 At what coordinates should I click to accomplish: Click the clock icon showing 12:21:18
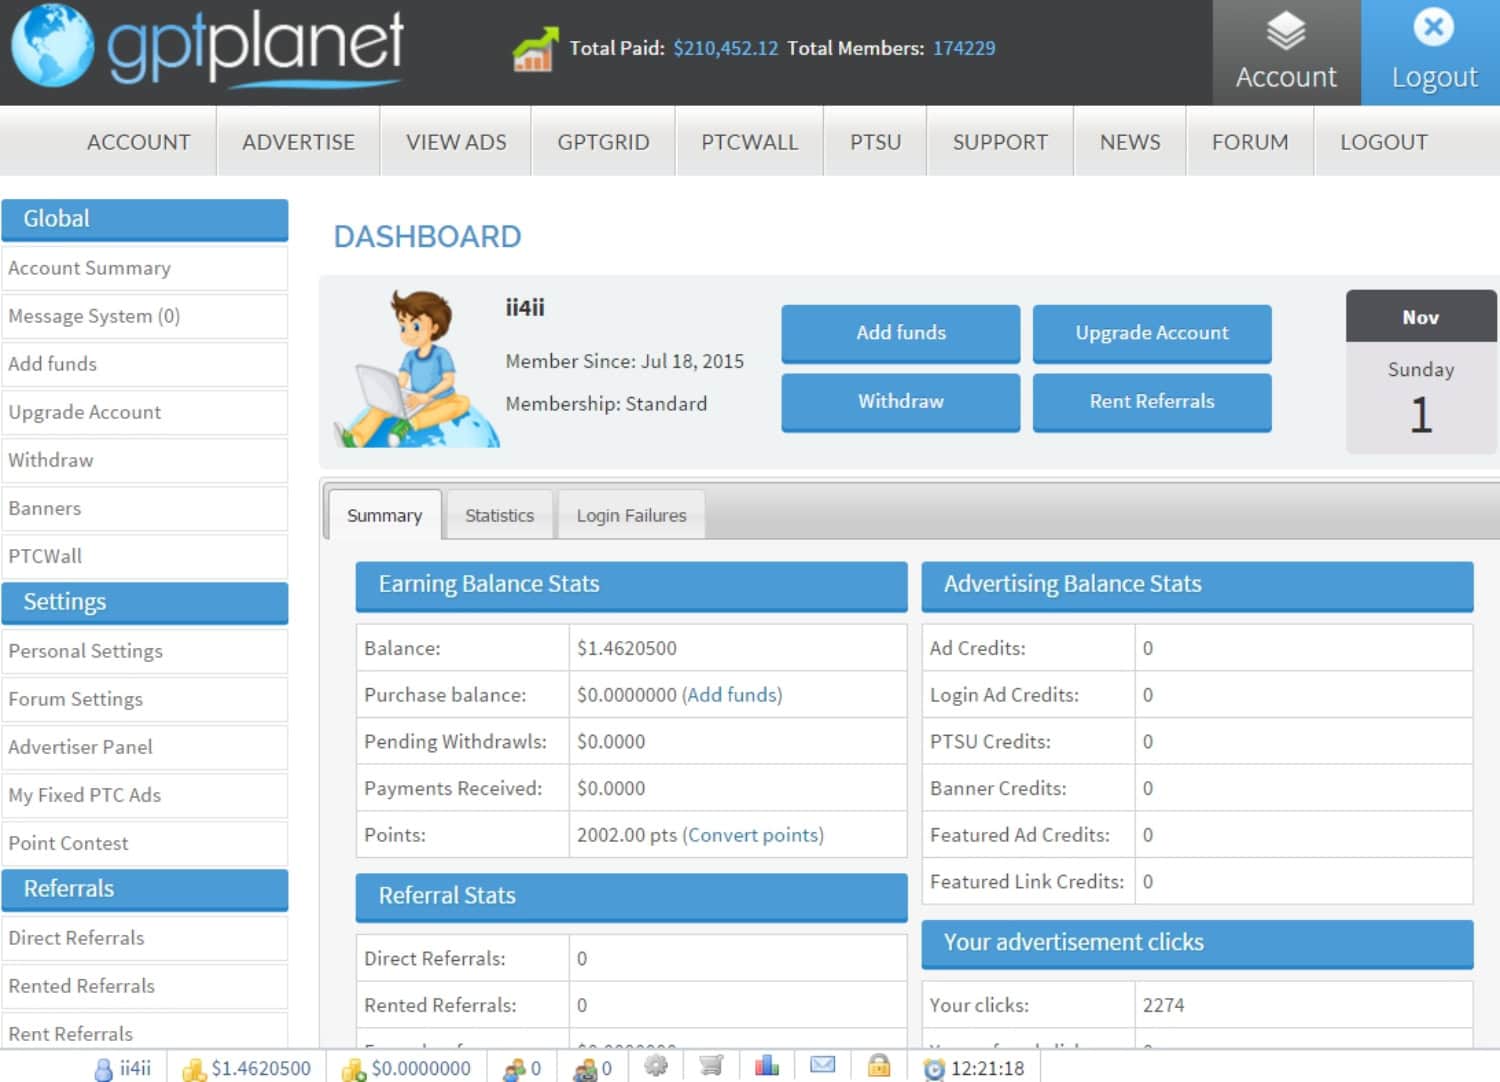tap(934, 1069)
